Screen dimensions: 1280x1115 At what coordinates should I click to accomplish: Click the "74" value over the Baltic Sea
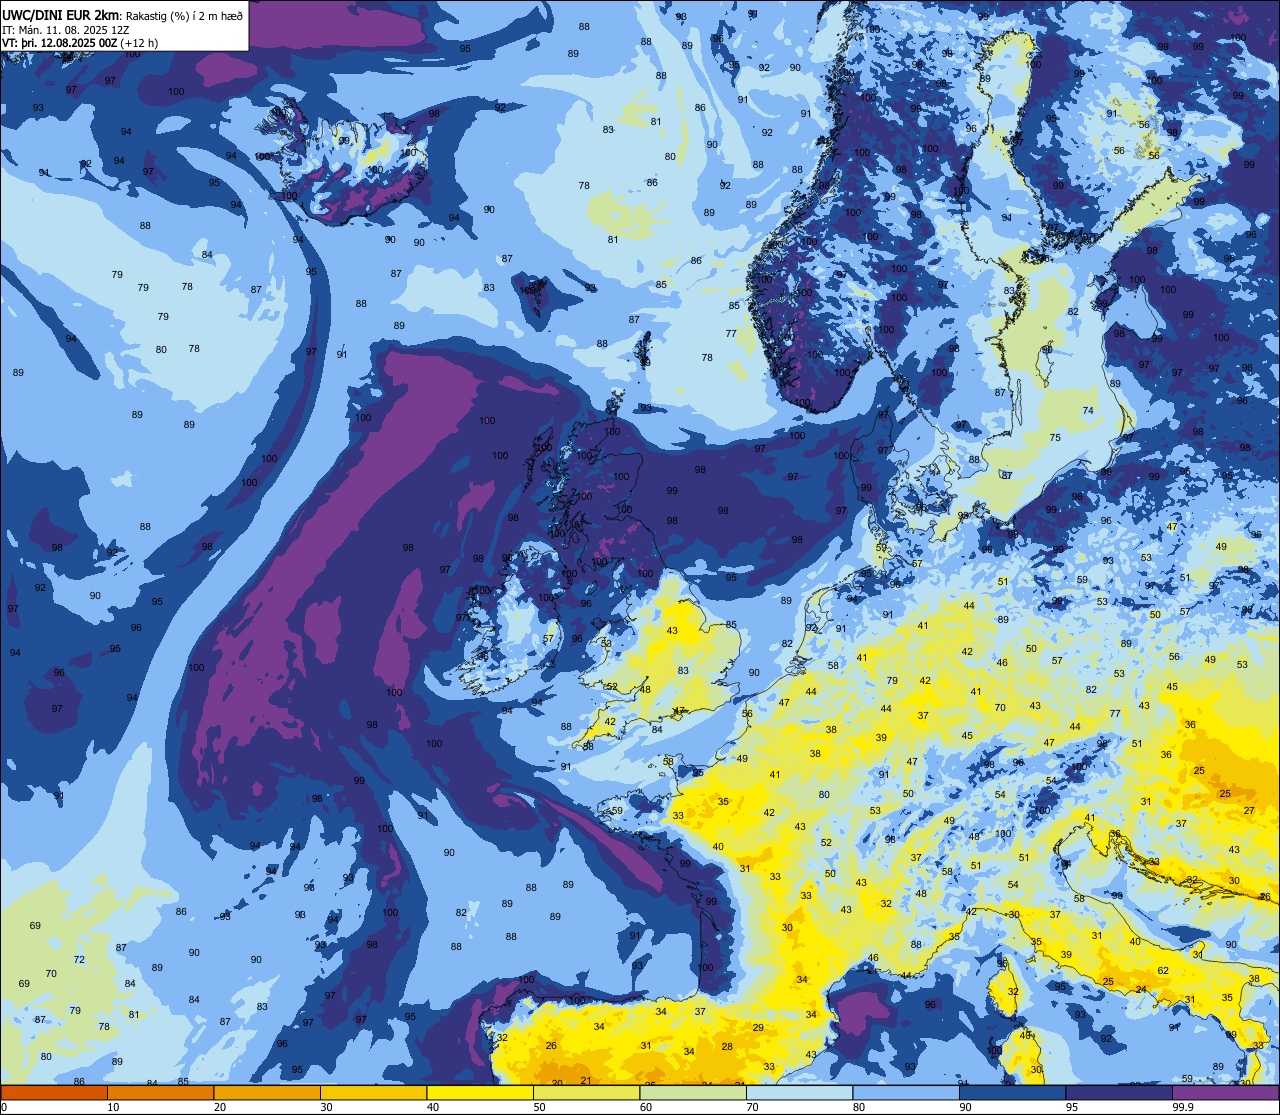[1088, 411]
